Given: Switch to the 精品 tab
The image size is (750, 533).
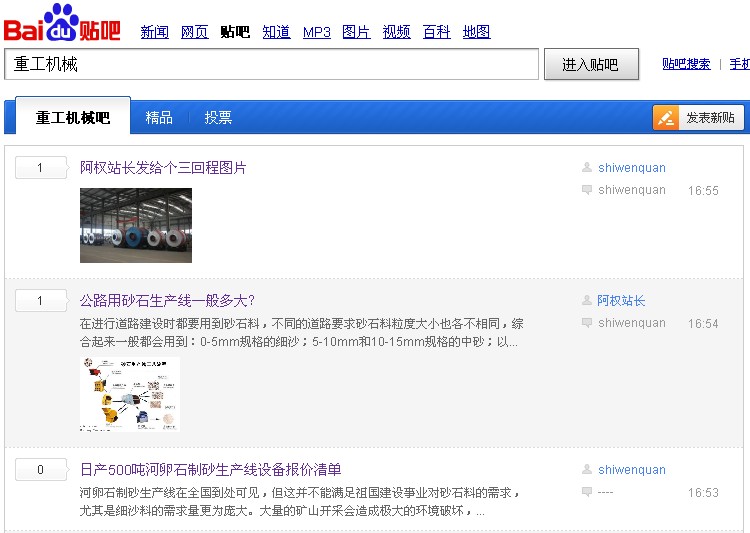Looking at the screenshot, I should pos(159,117).
